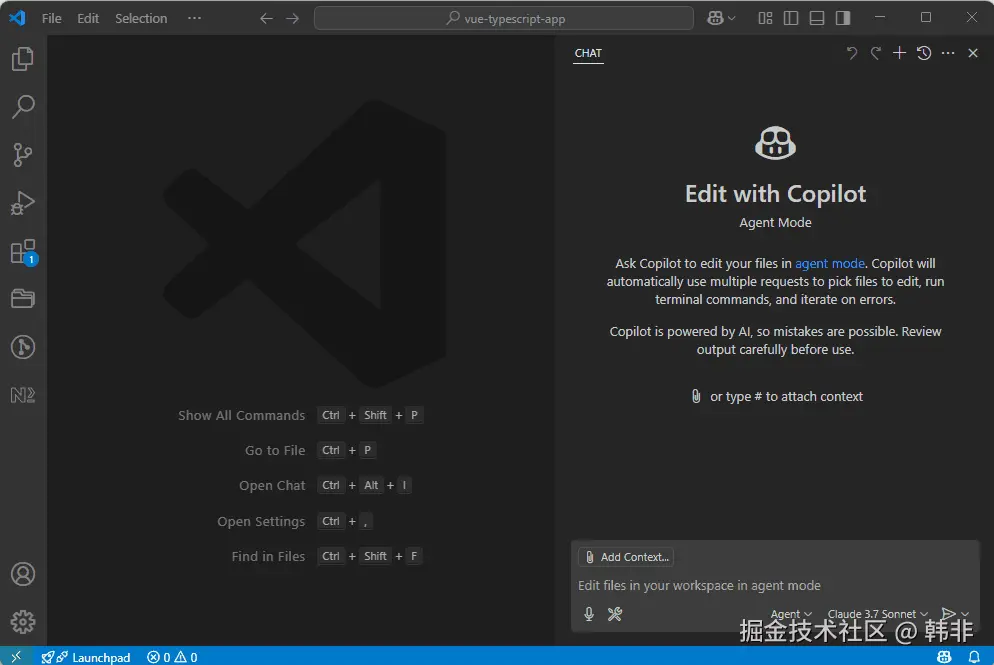Click the Agent Mode subtitle text
The width and height of the screenshot is (994, 665).
click(775, 223)
